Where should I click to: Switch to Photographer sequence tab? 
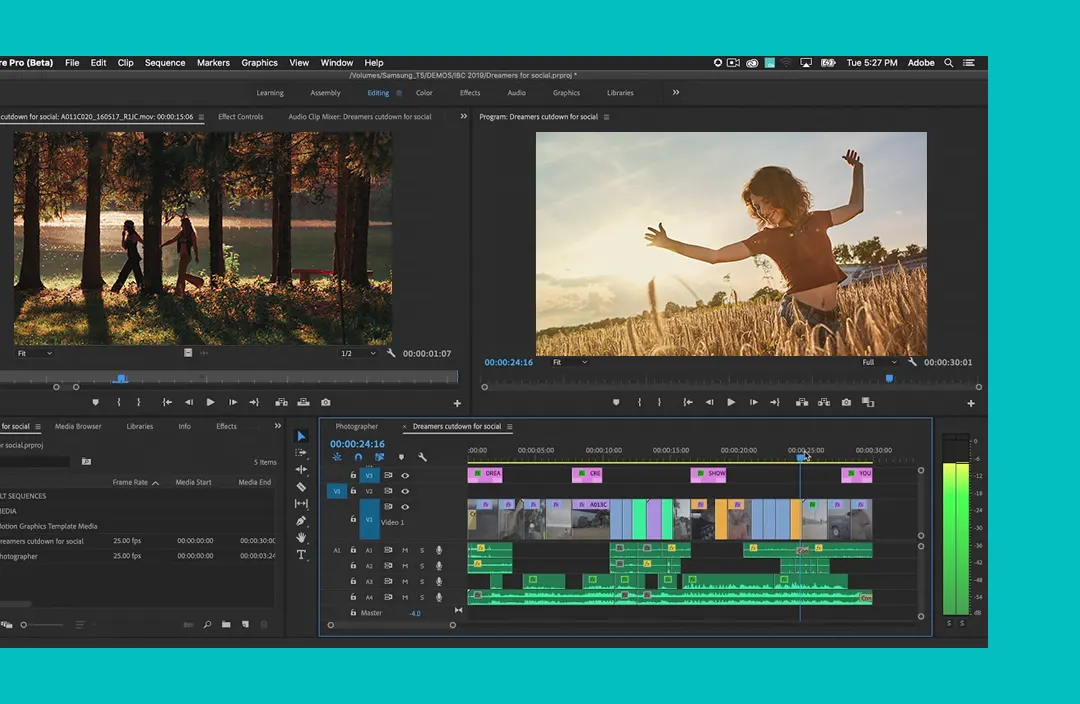pos(357,426)
